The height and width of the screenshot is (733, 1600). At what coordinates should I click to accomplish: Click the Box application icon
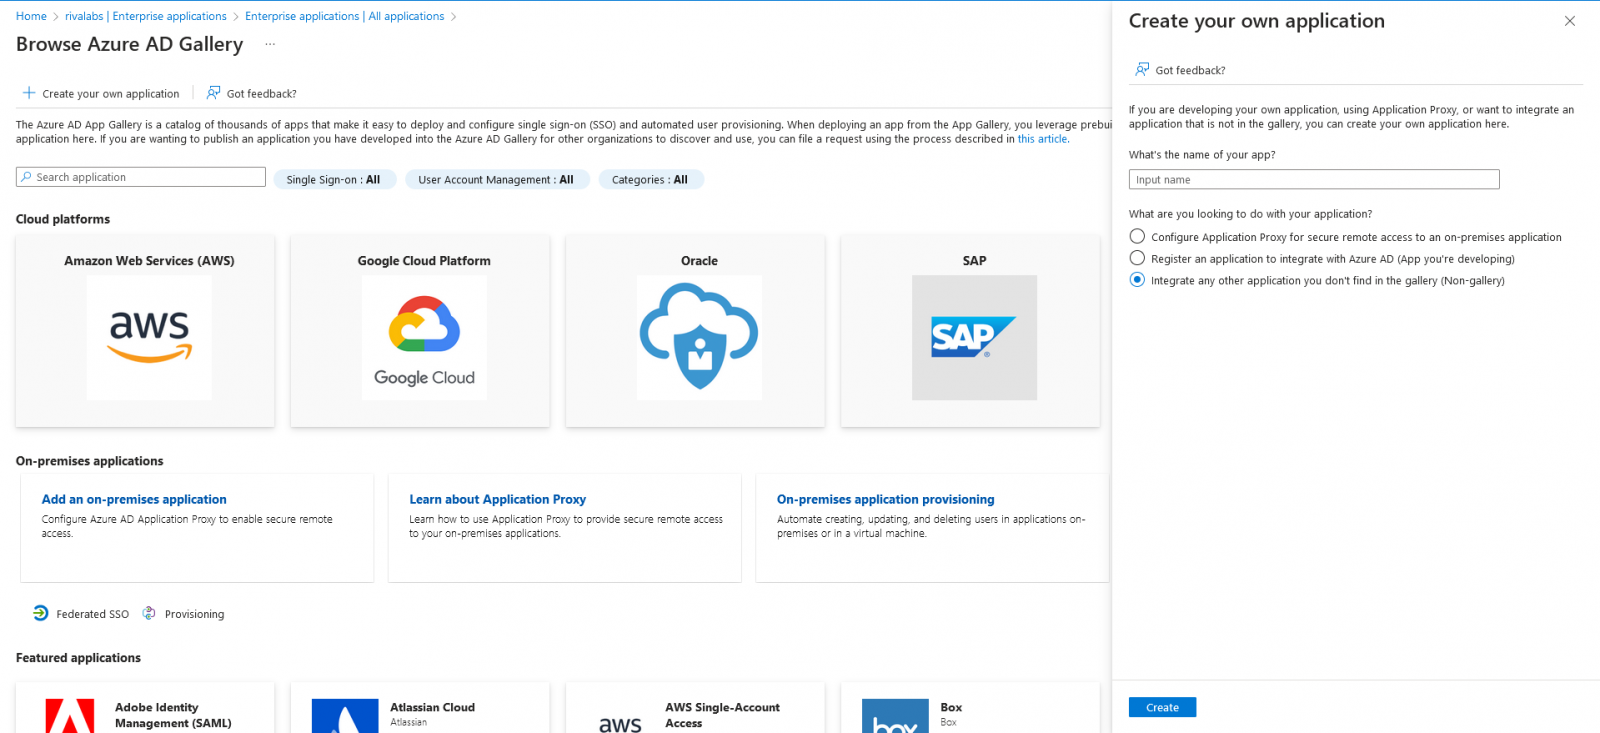point(895,716)
